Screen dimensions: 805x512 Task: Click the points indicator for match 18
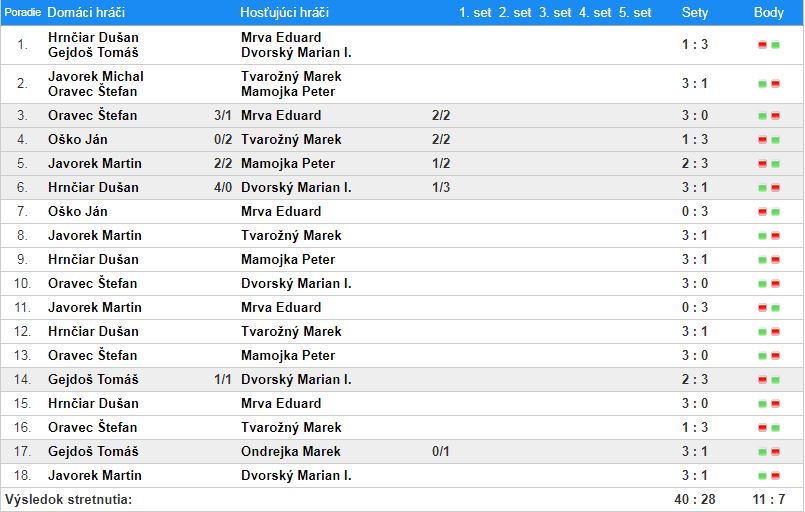coord(768,476)
